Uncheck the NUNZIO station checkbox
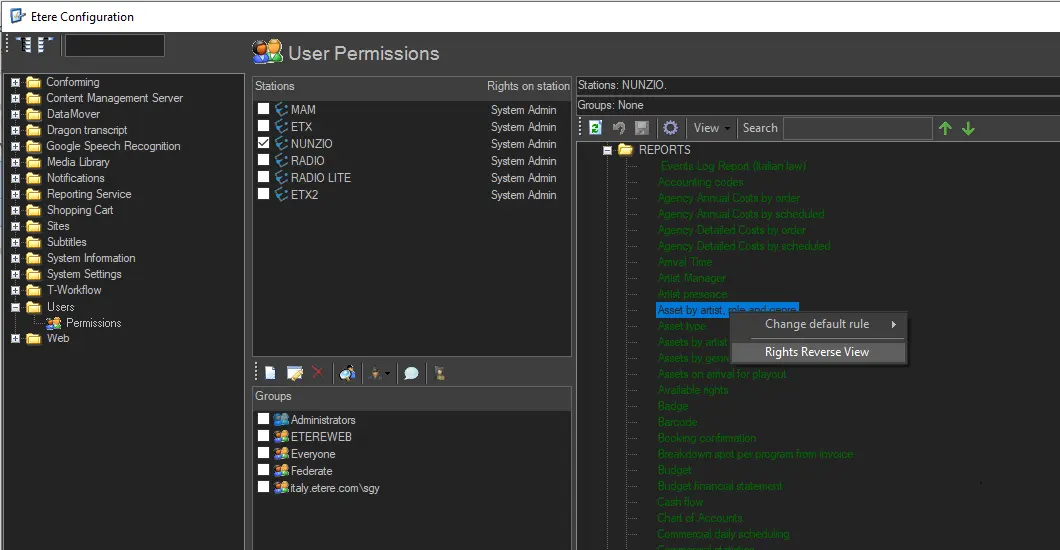The image size is (1060, 550). pyautogui.click(x=263, y=144)
